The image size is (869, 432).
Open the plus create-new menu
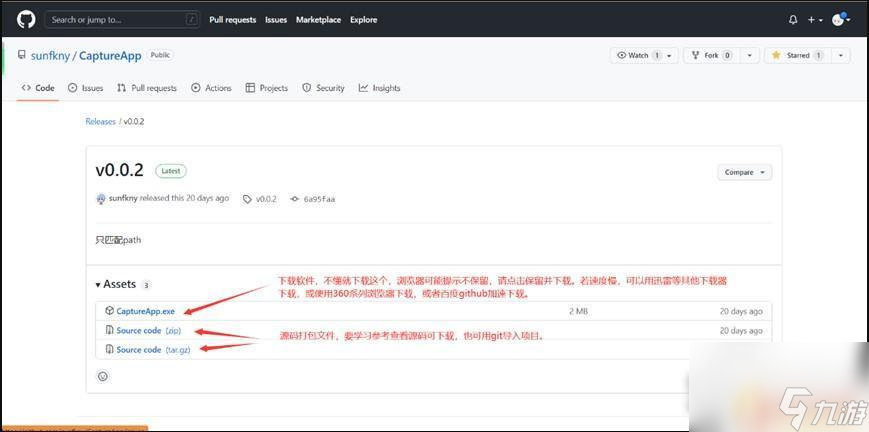point(815,20)
